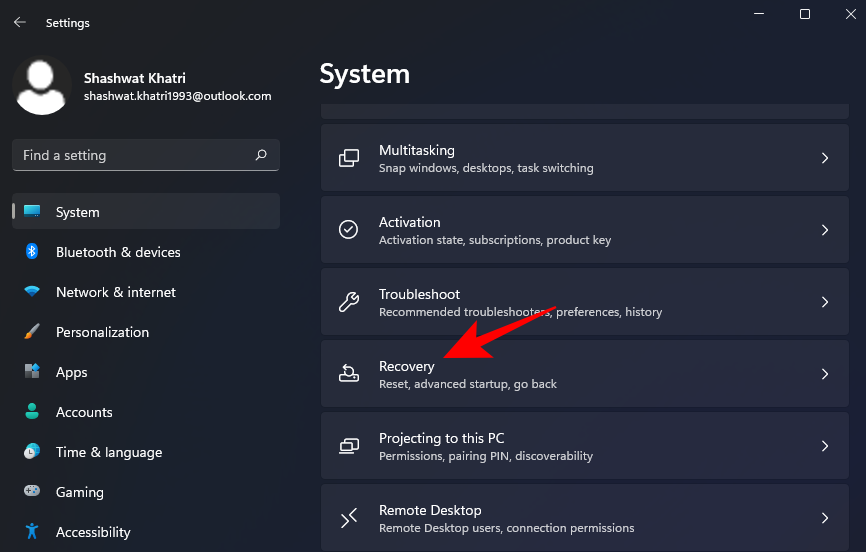Click the Accounts person icon
The height and width of the screenshot is (552, 866).
(x=32, y=412)
